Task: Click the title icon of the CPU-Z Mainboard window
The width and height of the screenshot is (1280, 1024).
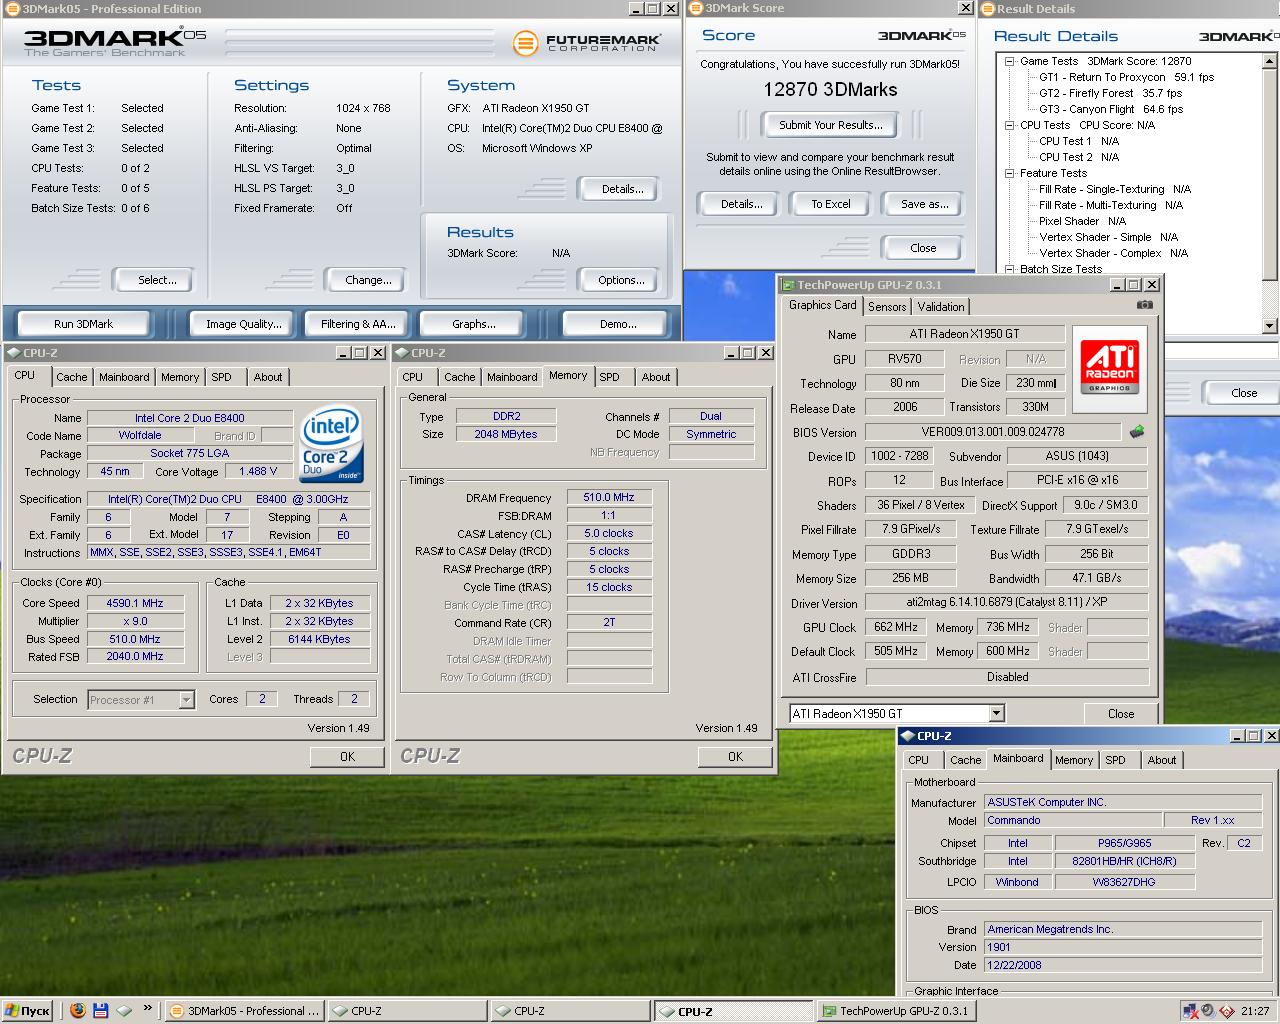Action: point(907,735)
